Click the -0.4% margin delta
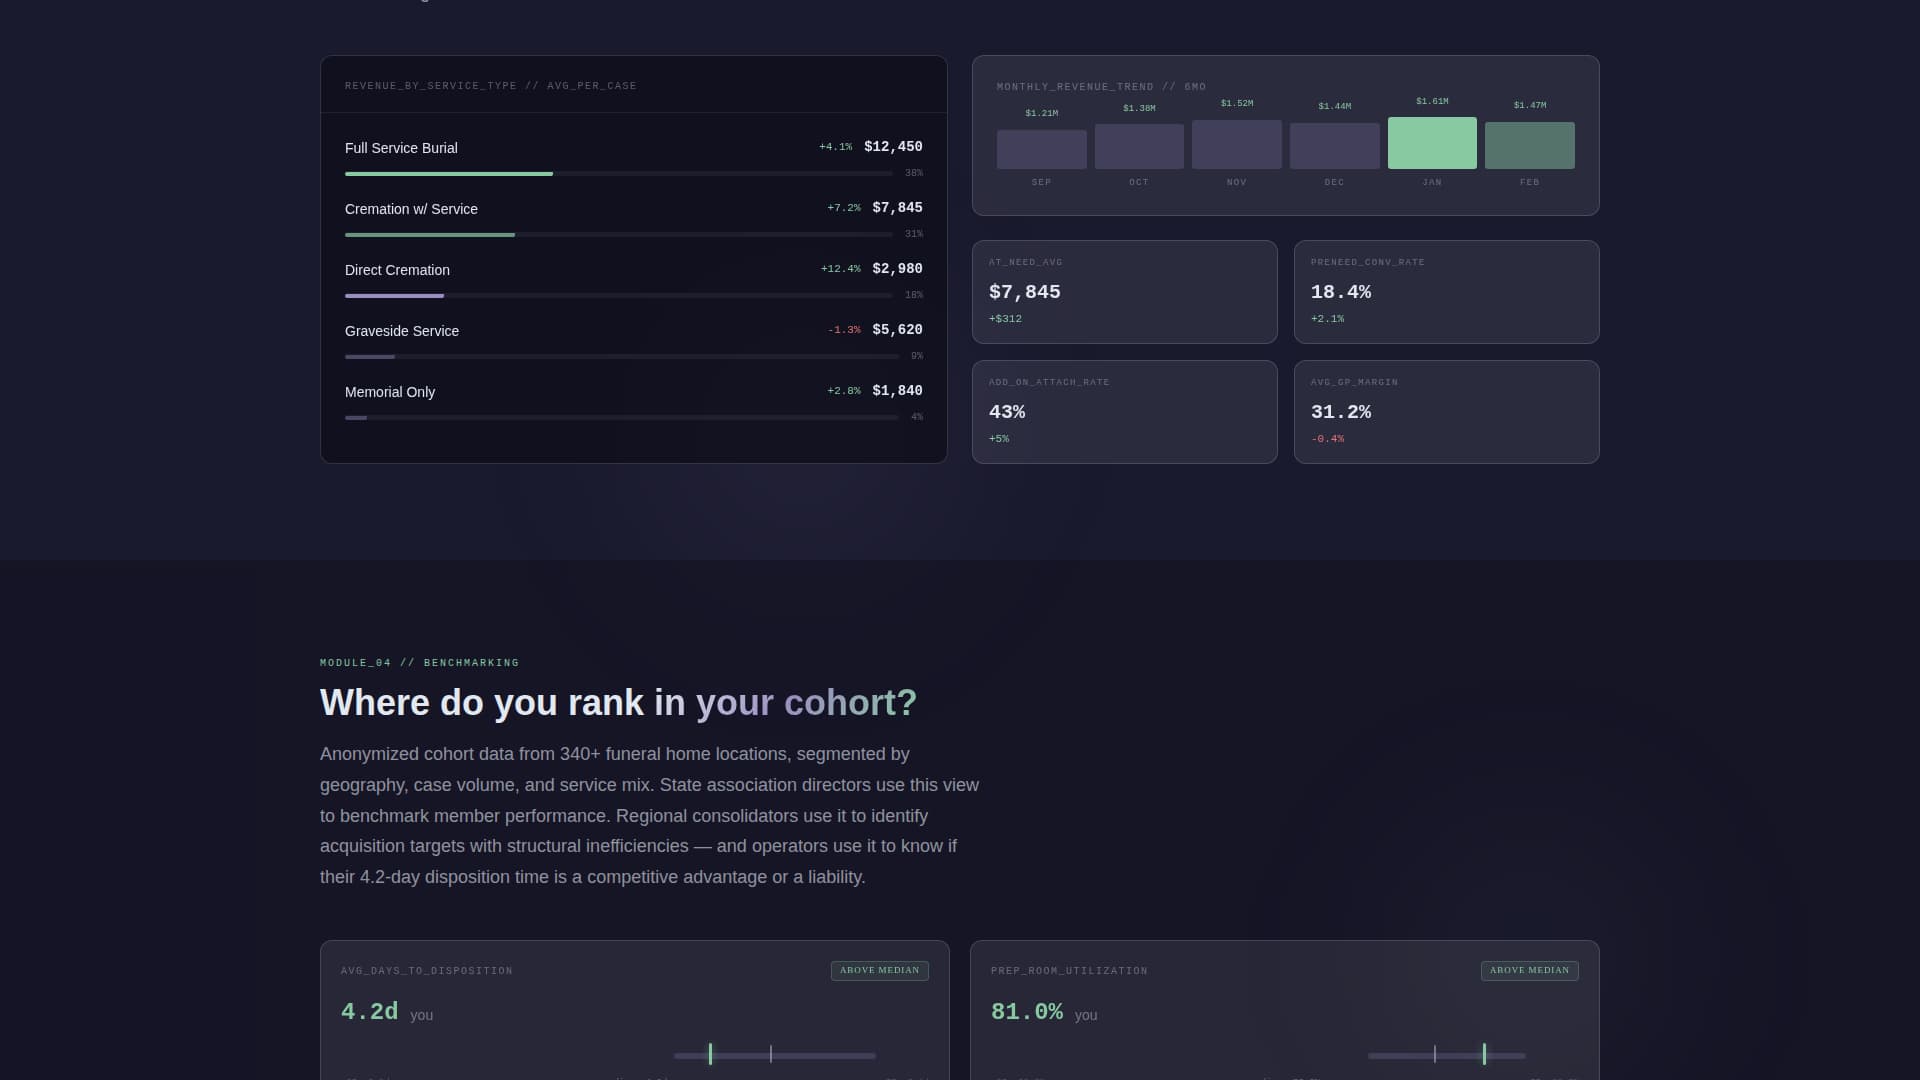Screen dimensions: 1920x1080 1327,439
